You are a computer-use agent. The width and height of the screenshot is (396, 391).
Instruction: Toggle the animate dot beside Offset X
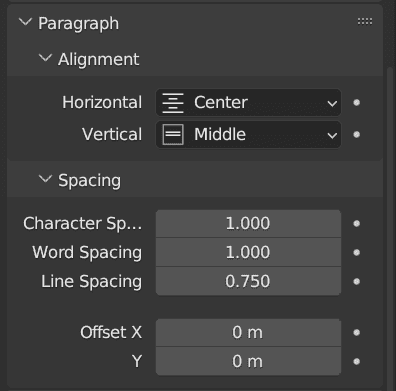[x=356, y=332]
